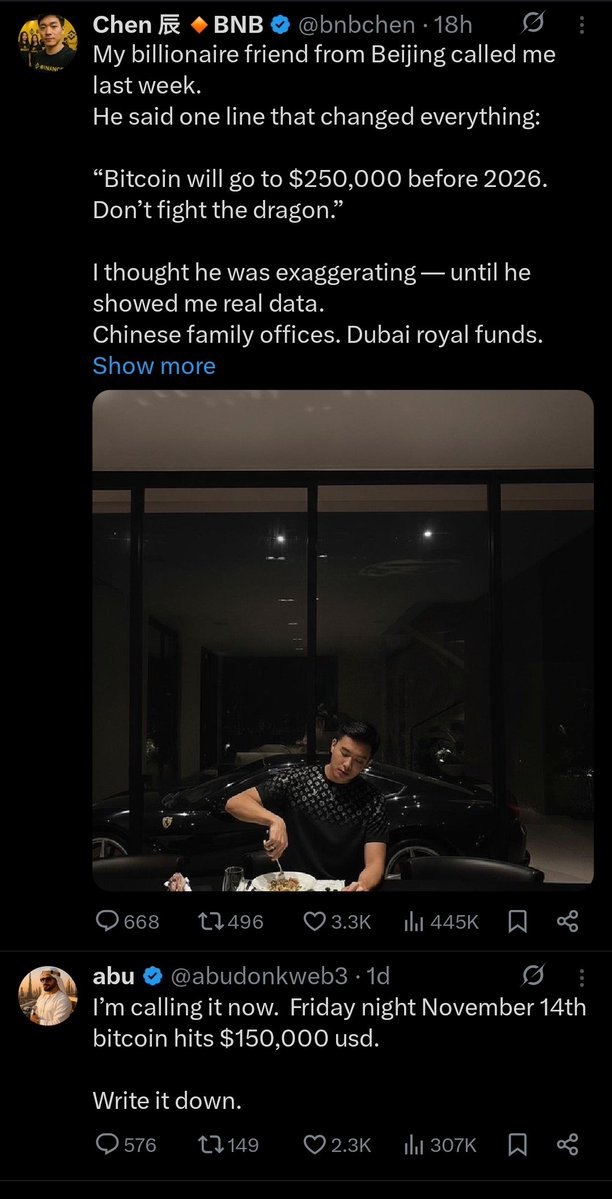
Task: Like abu's post with 2.3K likes
Action: 314,1144
